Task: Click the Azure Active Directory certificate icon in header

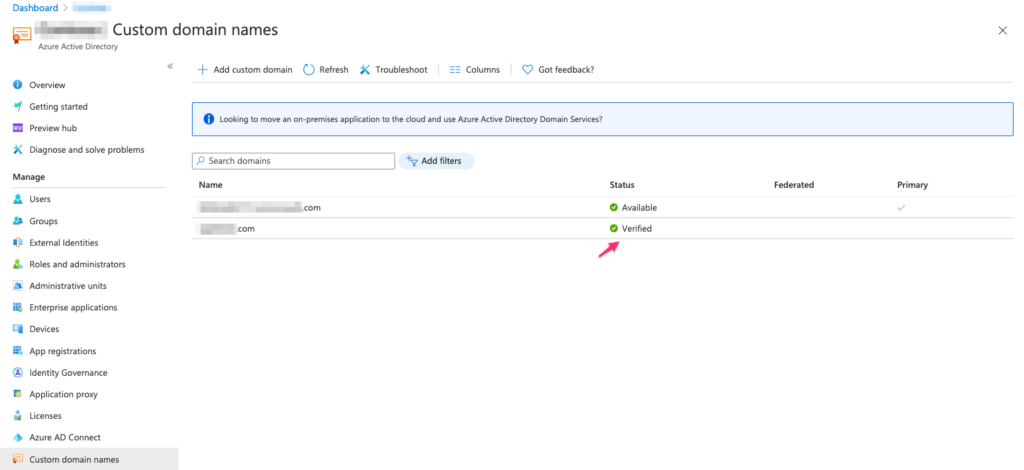Action: click(22, 34)
